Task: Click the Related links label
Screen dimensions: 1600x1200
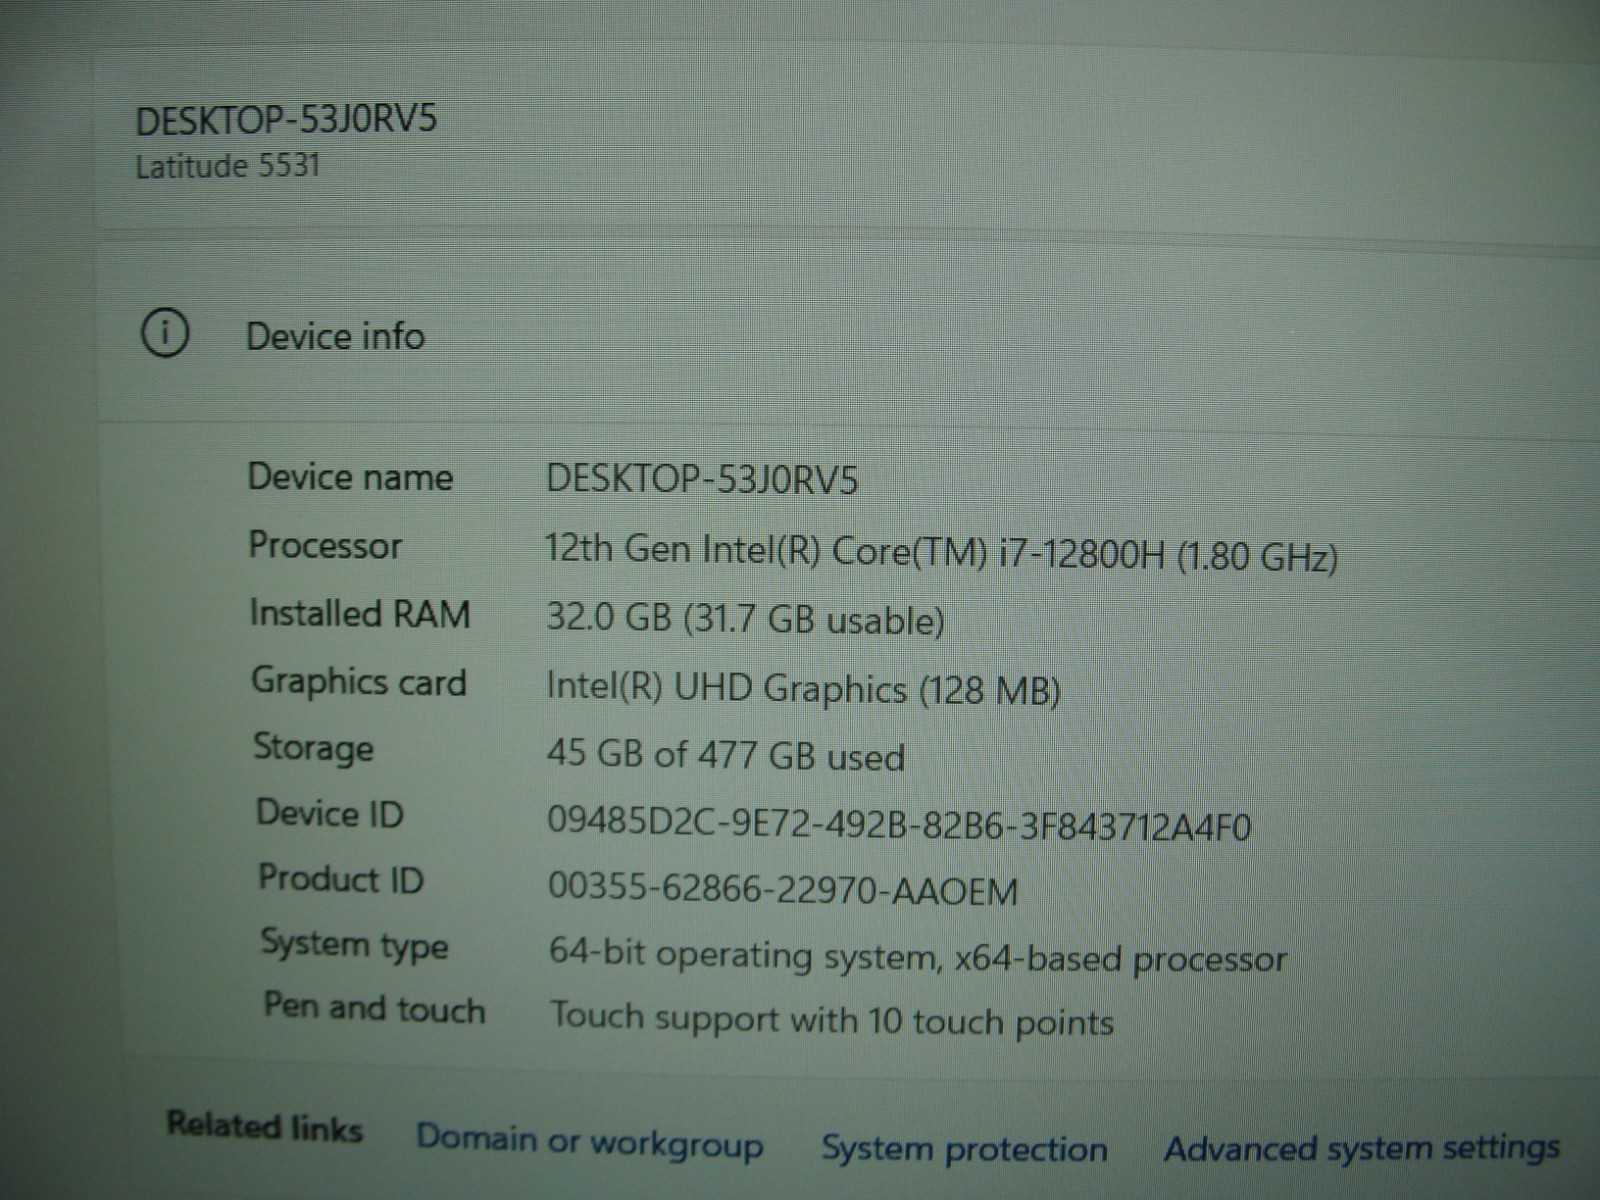Action: pos(264,1126)
